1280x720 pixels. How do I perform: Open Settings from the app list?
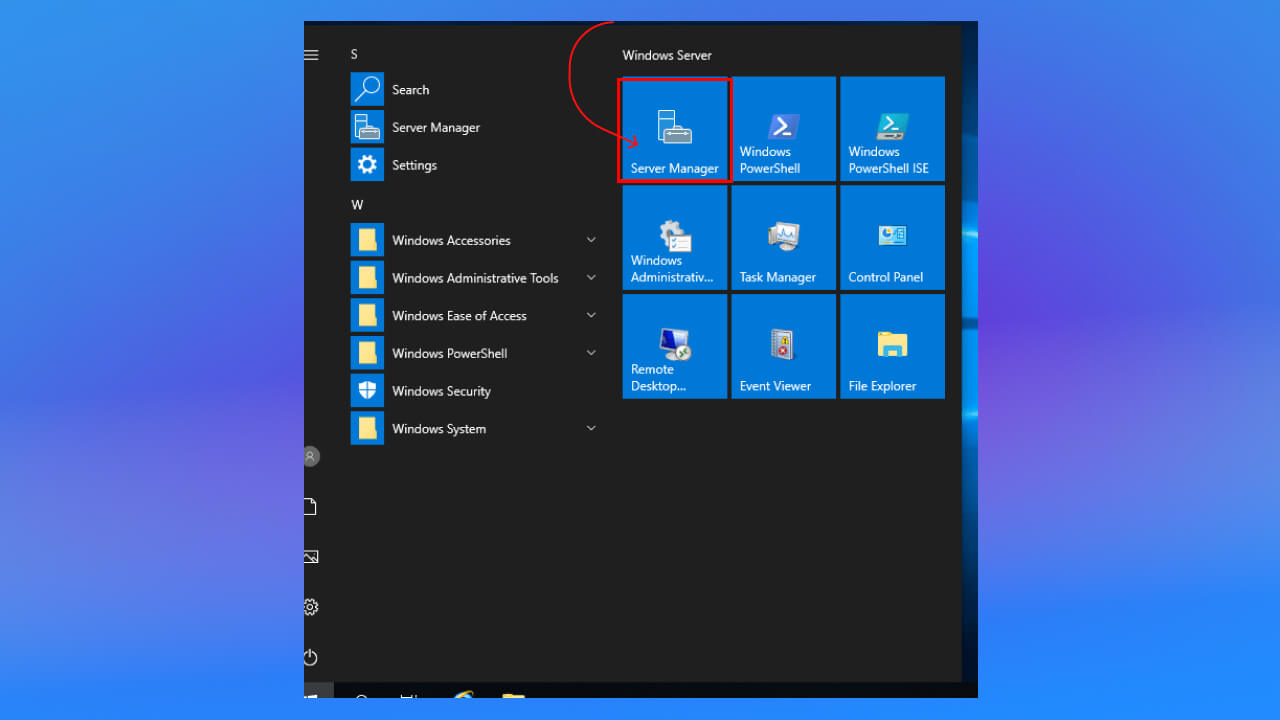[x=475, y=165]
